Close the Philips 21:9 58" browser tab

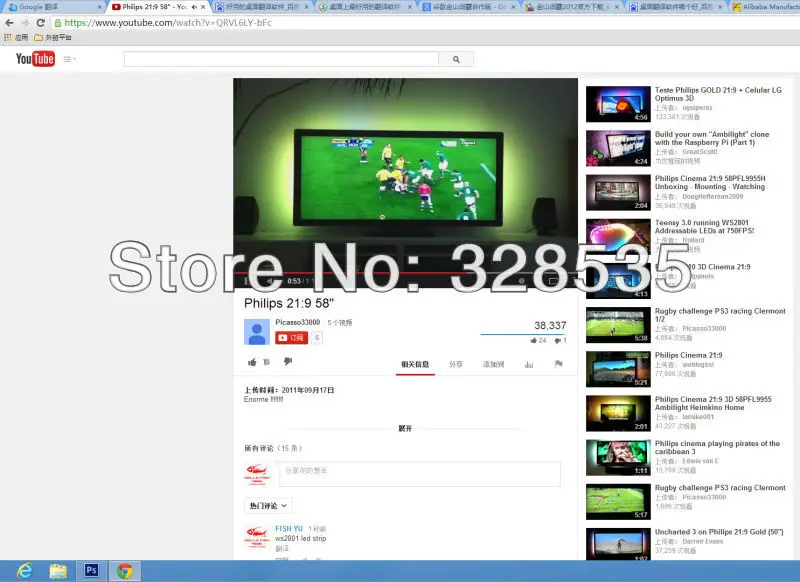click(203, 7)
